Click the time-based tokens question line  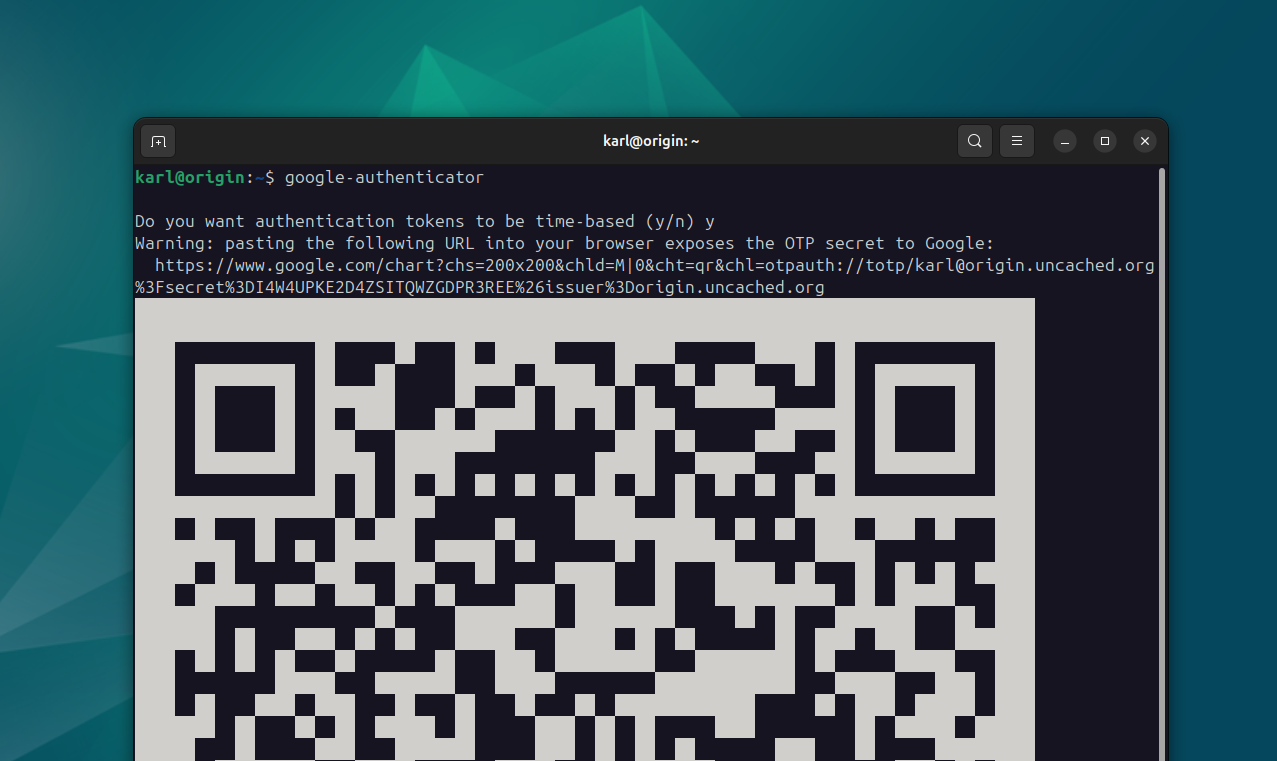425,222
